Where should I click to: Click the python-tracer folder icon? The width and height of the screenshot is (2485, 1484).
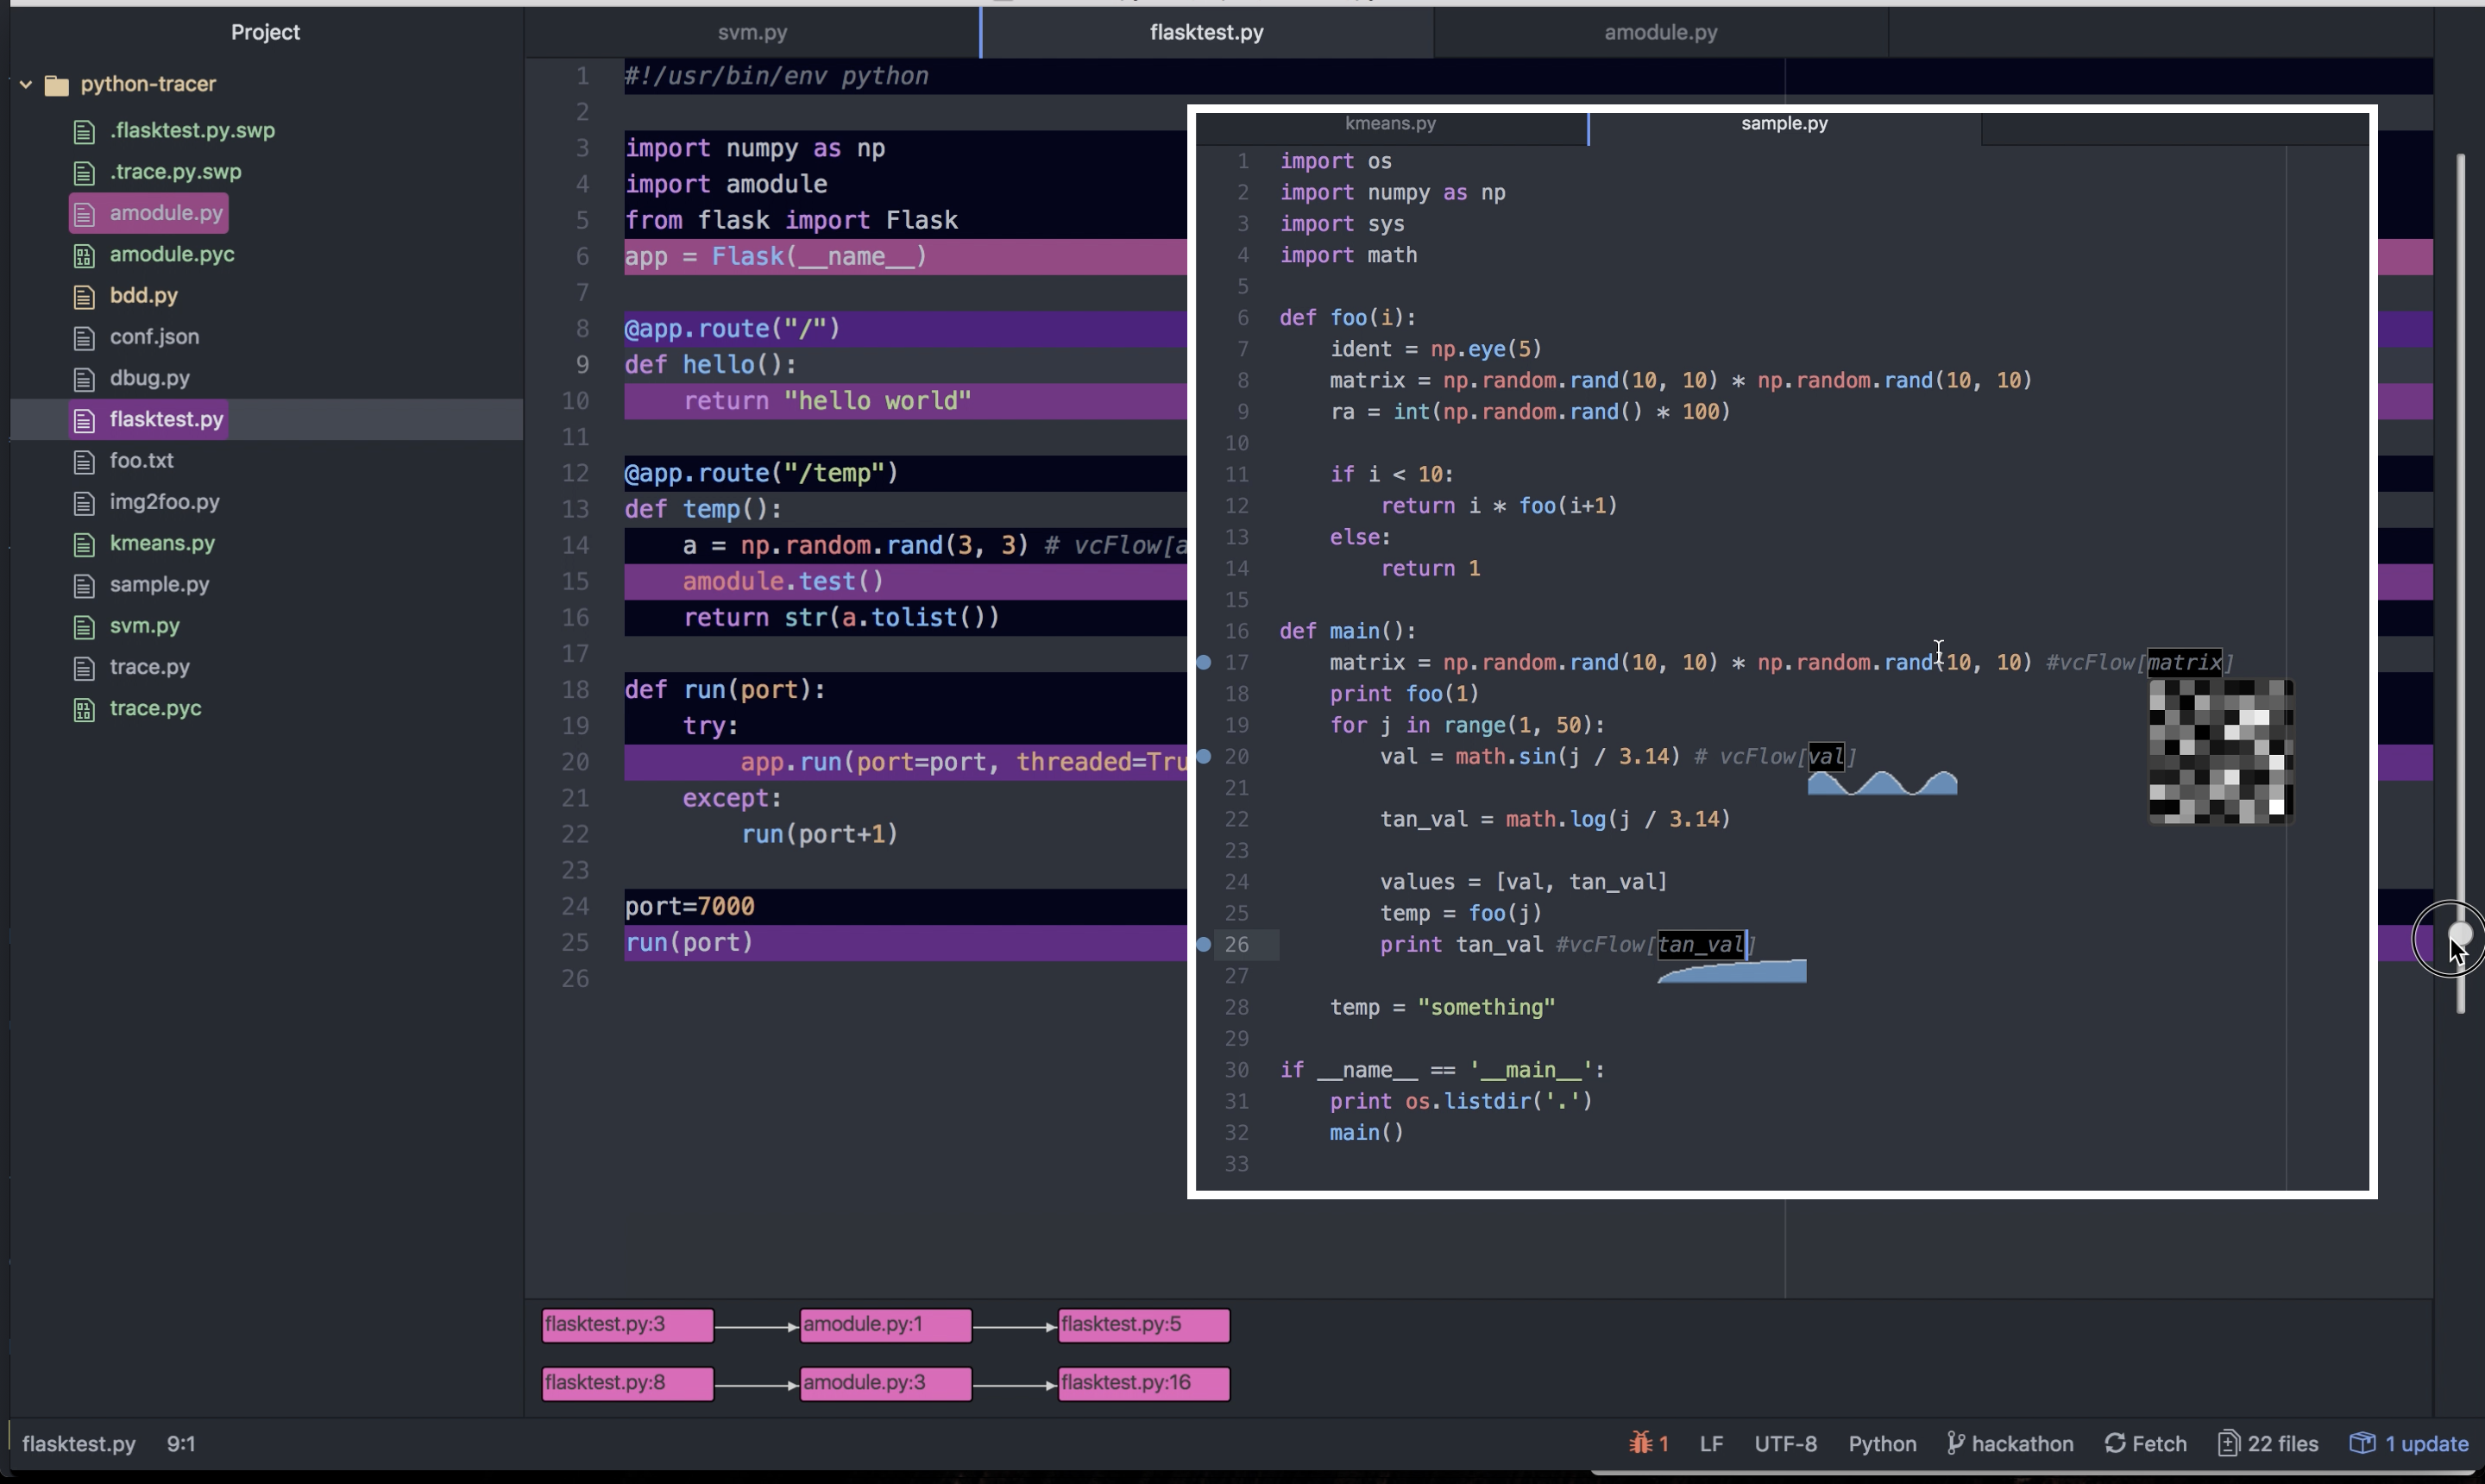pyautogui.click(x=58, y=85)
